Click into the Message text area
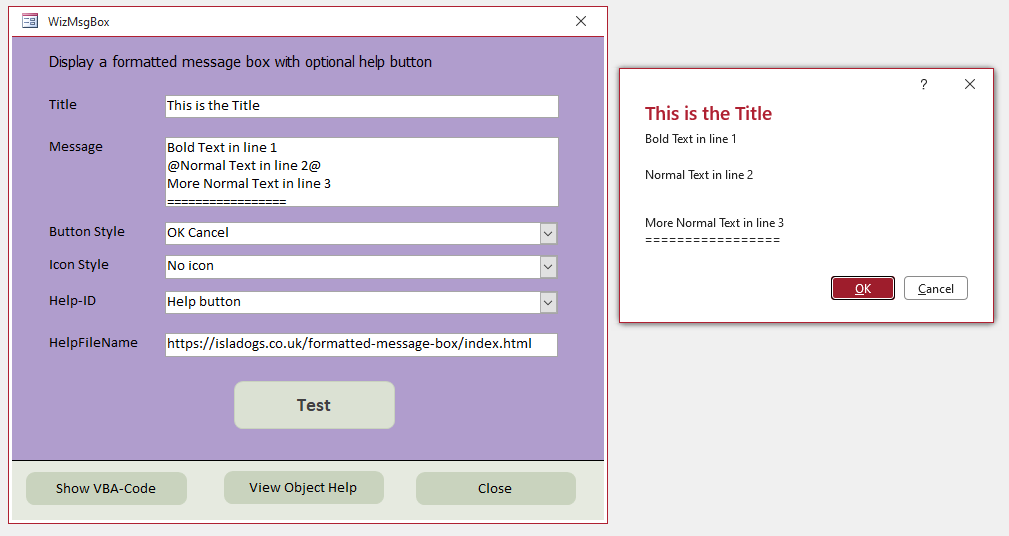Viewport: 1009px width, 536px height. pos(361,172)
